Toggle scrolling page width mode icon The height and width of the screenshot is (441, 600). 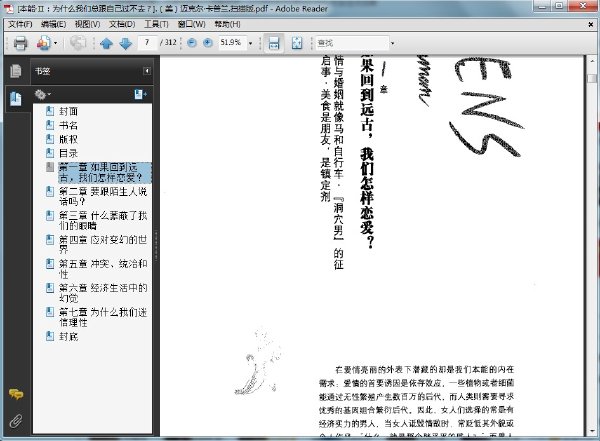pyautogui.click(x=274, y=43)
